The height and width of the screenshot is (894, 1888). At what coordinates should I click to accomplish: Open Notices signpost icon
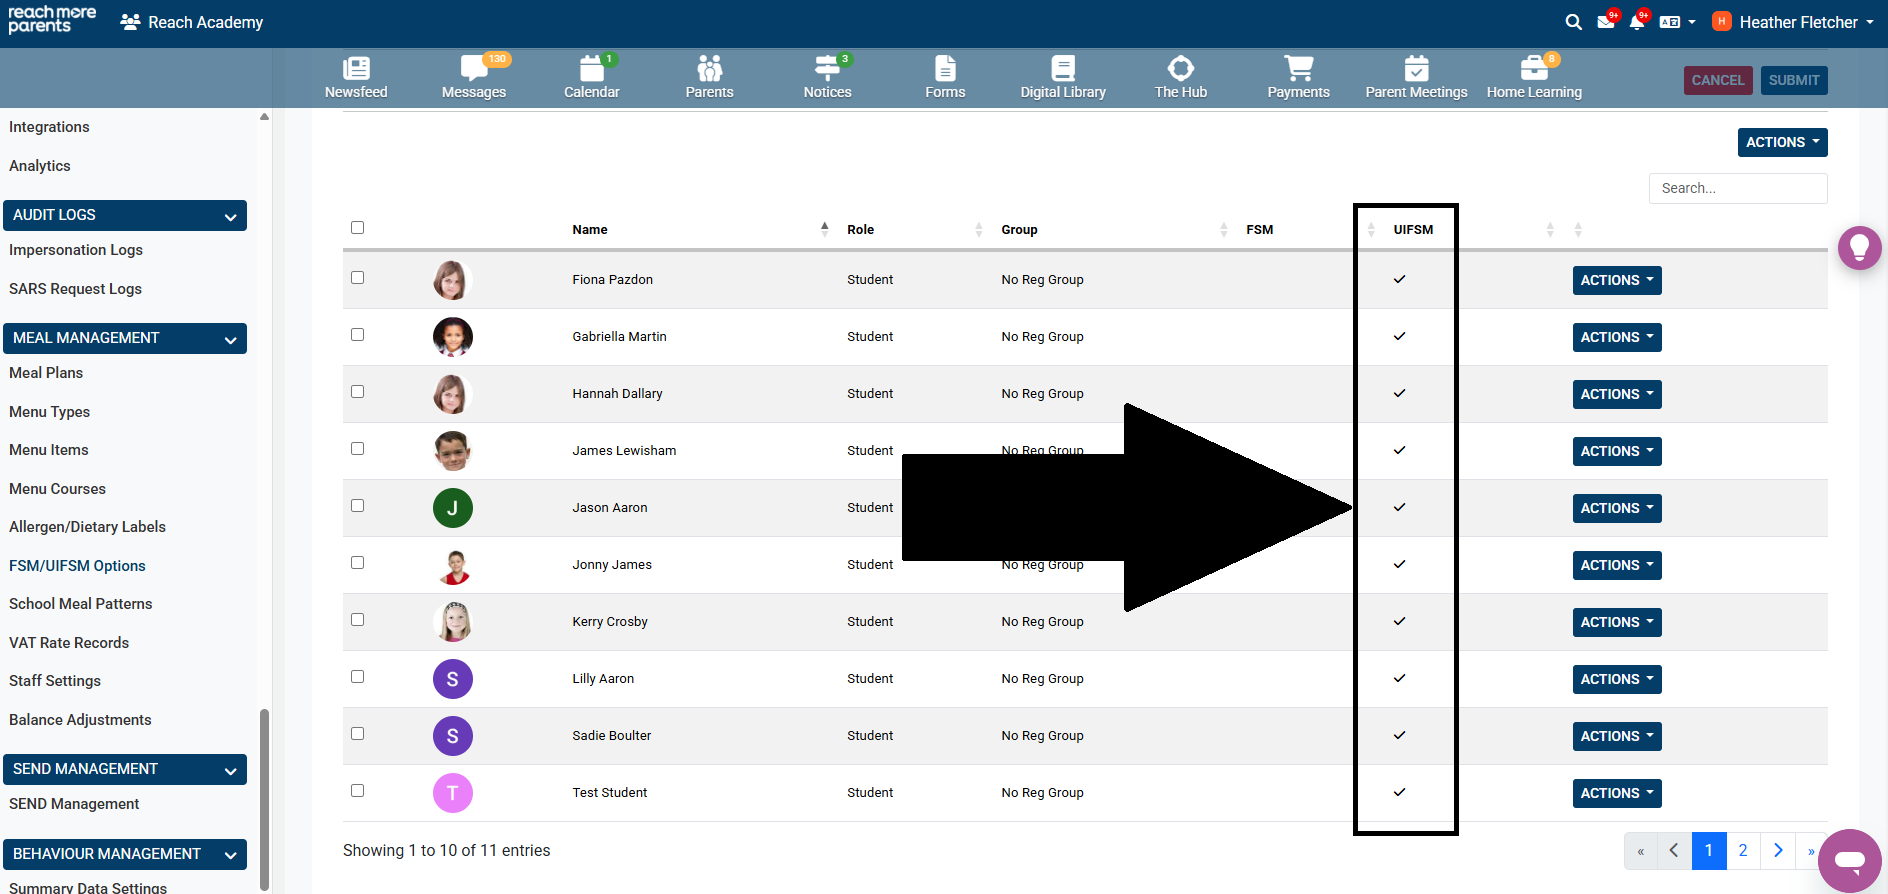pos(827,69)
